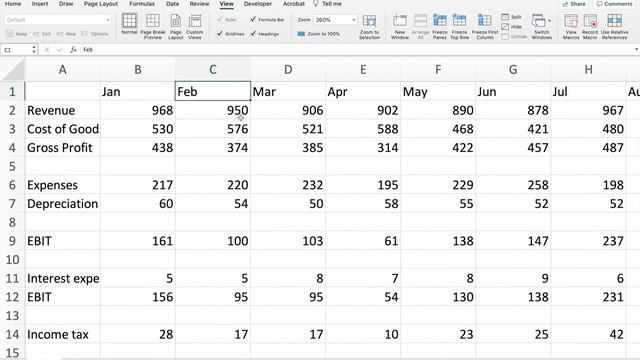Open the Developer tab
Viewport: 640px width, 360px height.
click(258, 4)
